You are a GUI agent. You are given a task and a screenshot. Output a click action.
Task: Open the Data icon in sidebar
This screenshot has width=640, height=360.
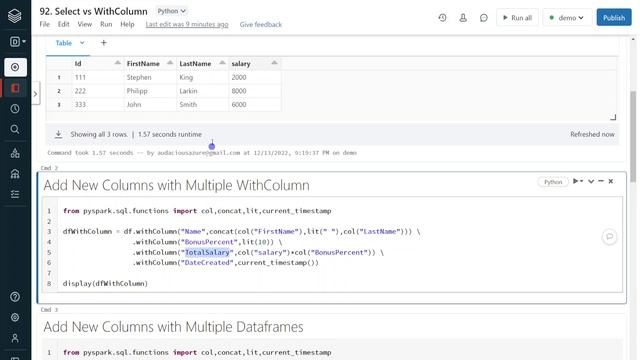pos(15,153)
